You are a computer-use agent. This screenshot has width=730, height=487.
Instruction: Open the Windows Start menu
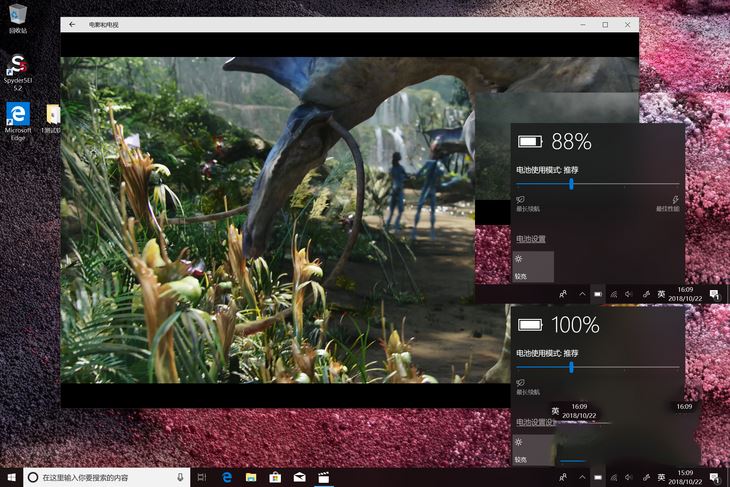[12, 477]
